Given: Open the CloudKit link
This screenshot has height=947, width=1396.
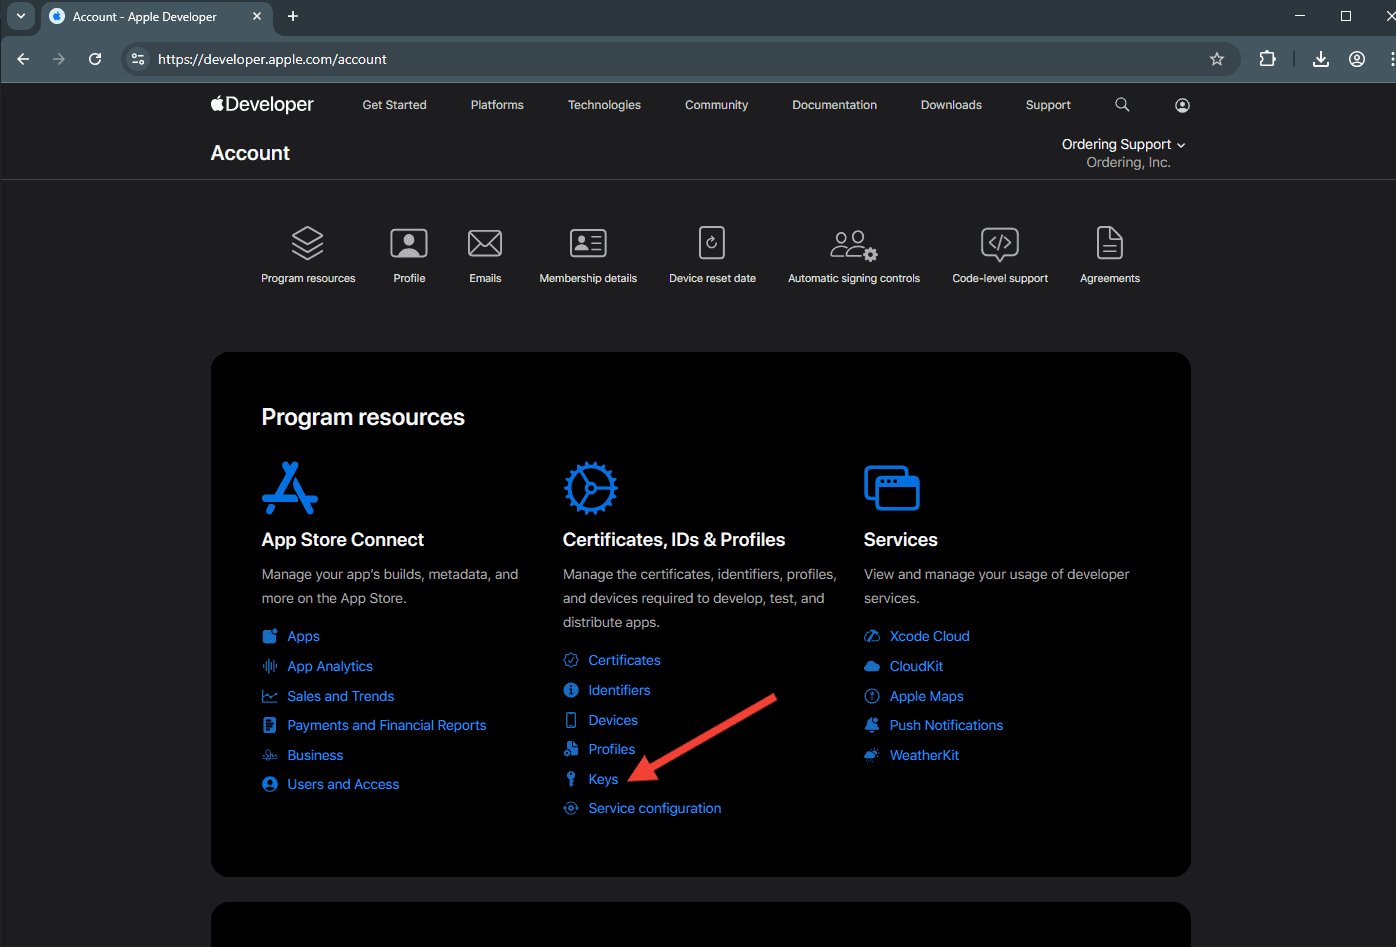Looking at the screenshot, I should pos(917,666).
